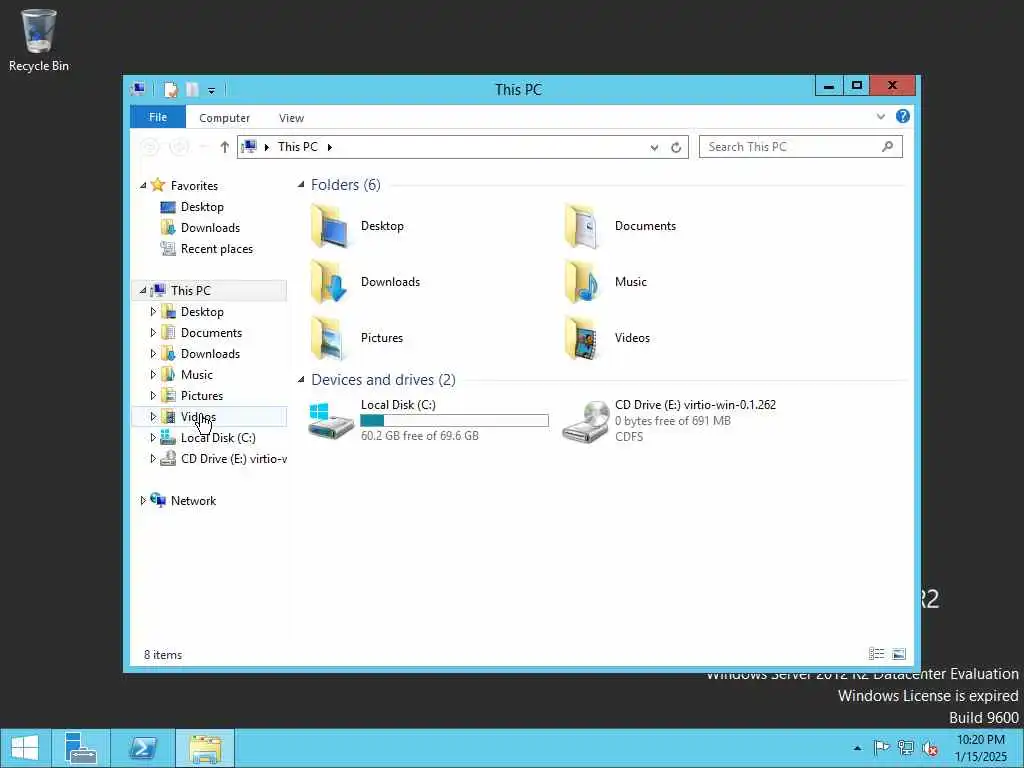Open the Videos folder icon in Folders group
Screen dimensions: 1024x768
tap(583, 338)
